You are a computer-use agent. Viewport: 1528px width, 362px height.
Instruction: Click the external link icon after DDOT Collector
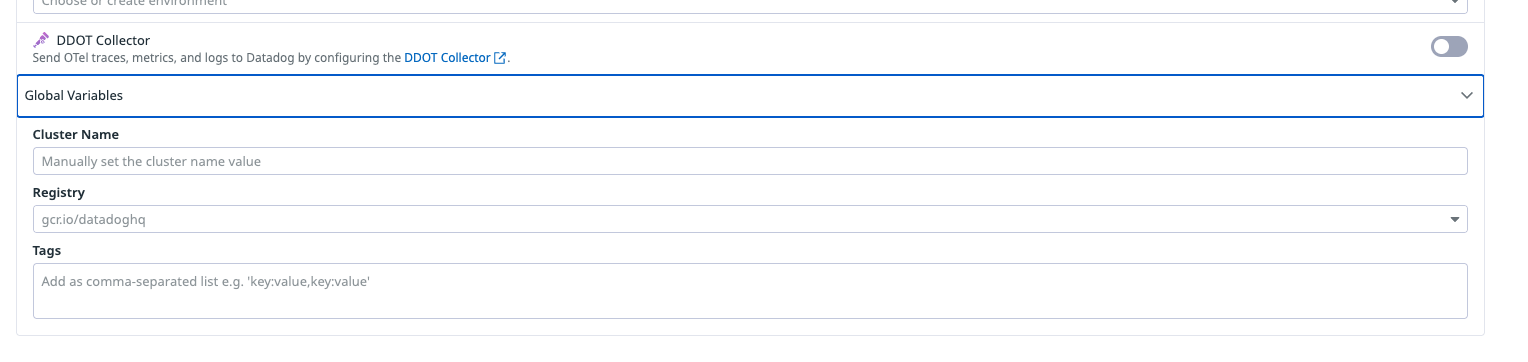click(500, 58)
